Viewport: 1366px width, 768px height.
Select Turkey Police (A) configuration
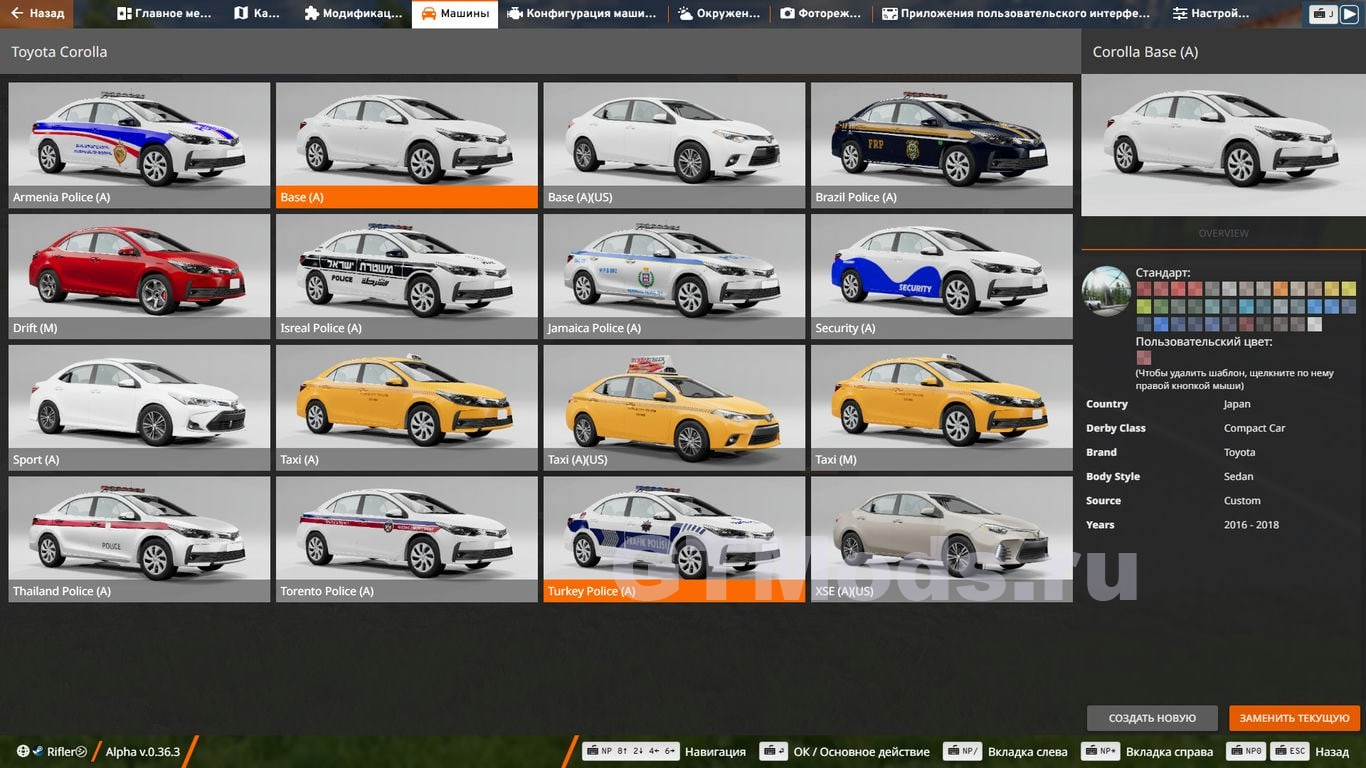pyautogui.click(x=674, y=539)
